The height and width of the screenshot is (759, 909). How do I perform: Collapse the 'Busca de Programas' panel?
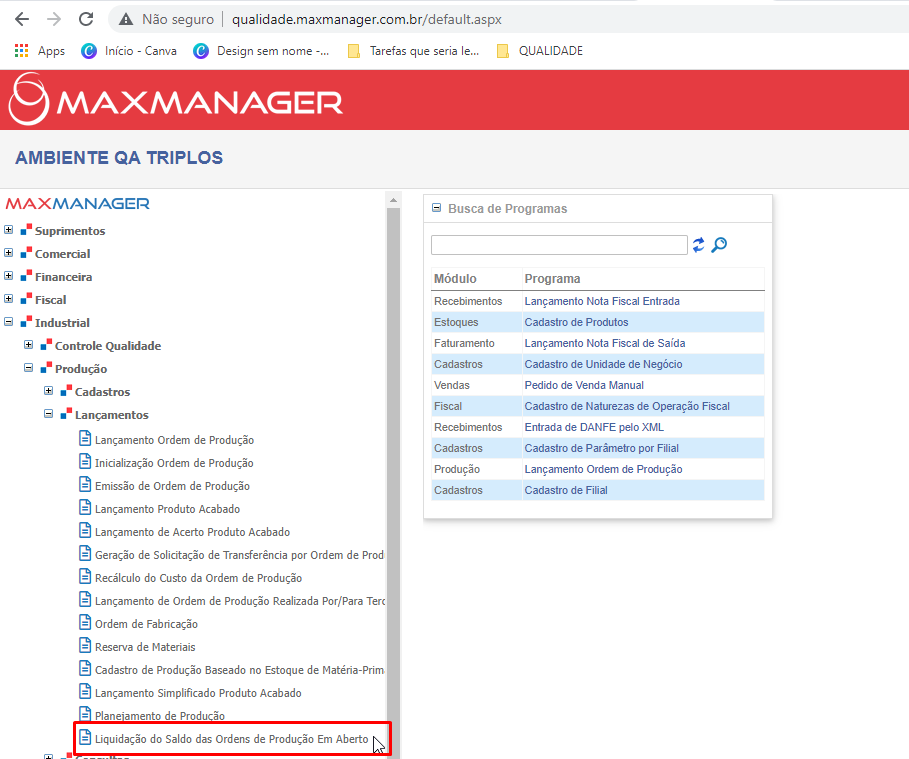tap(437, 208)
